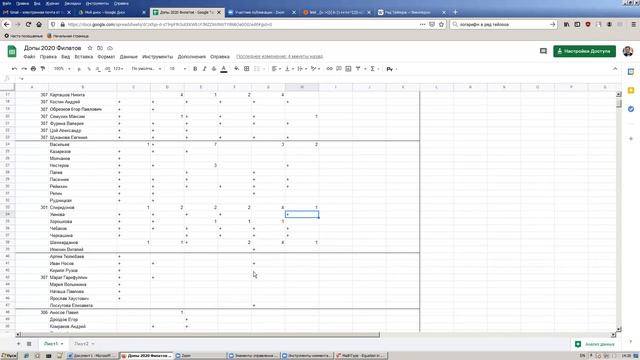The height and width of the screenshot is (360, 640).
Task: Open the Google Sheets home icon
Action: [x=12, y=51]
